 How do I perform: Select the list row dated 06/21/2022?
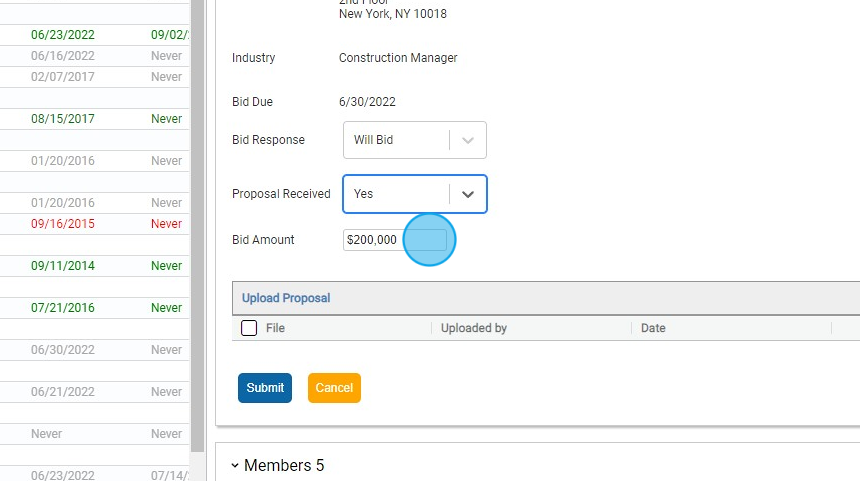pos(63,392)
